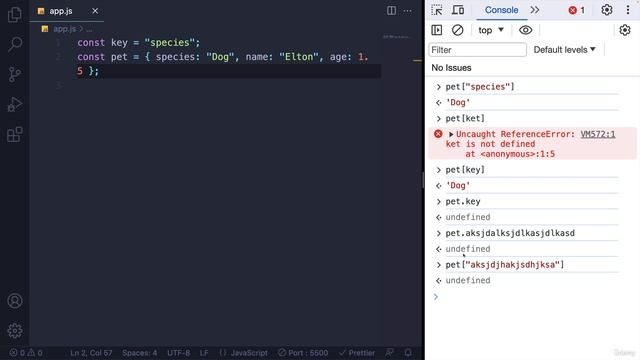Open errors and warnings in status bar
The width and height of the screenshot is (640, 360).
pos(26,353)
